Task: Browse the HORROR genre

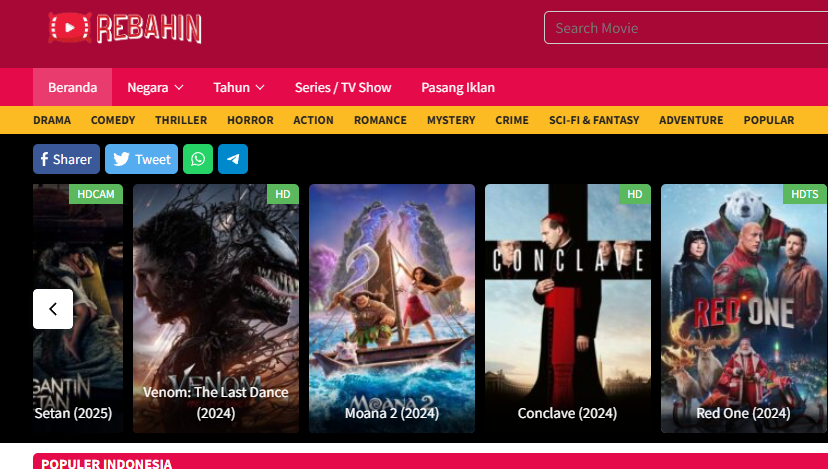Action: (250, 120)
